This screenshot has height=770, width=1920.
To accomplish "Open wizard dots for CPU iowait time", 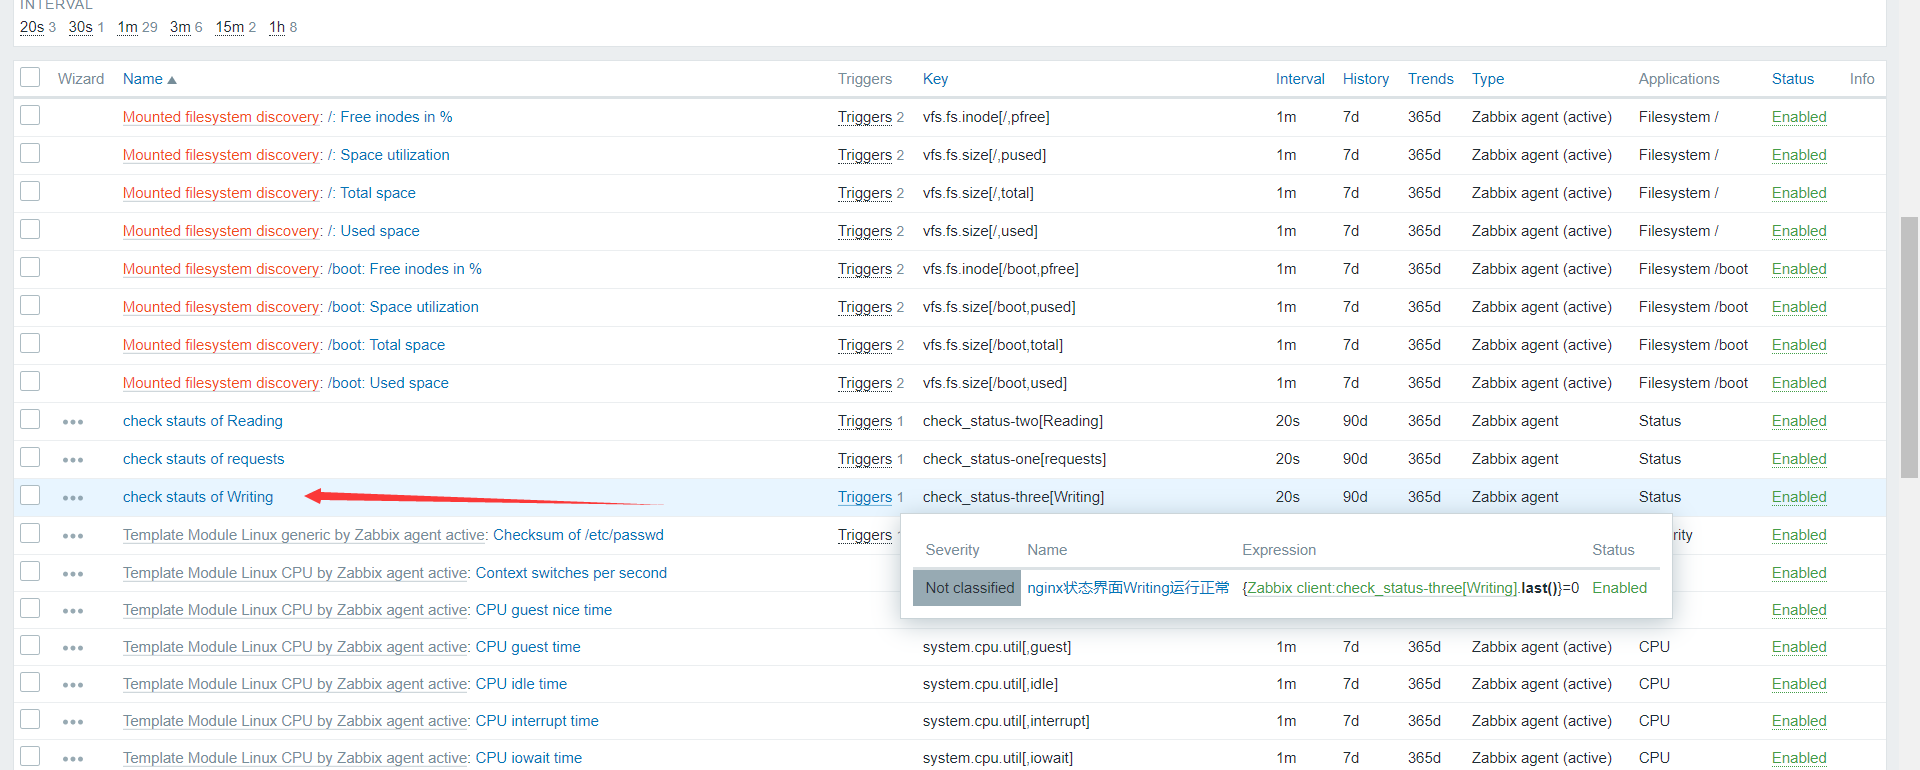I will 73,759.
